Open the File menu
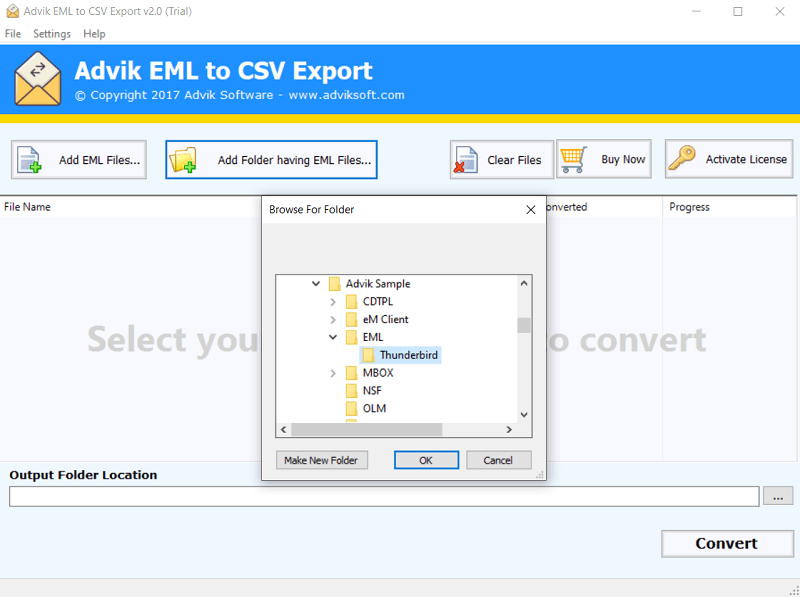Image resolution: width=800 pixels, height=597 pixels. (13, 34)
